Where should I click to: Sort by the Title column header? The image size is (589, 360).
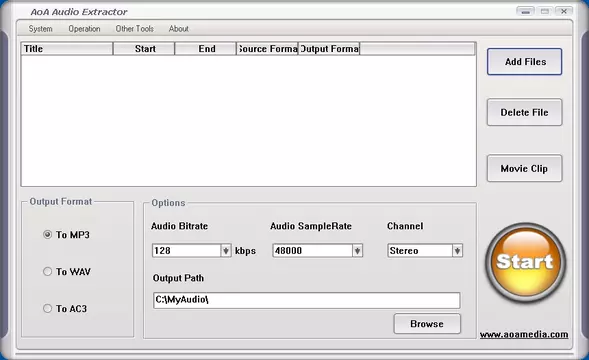(67, 49)
